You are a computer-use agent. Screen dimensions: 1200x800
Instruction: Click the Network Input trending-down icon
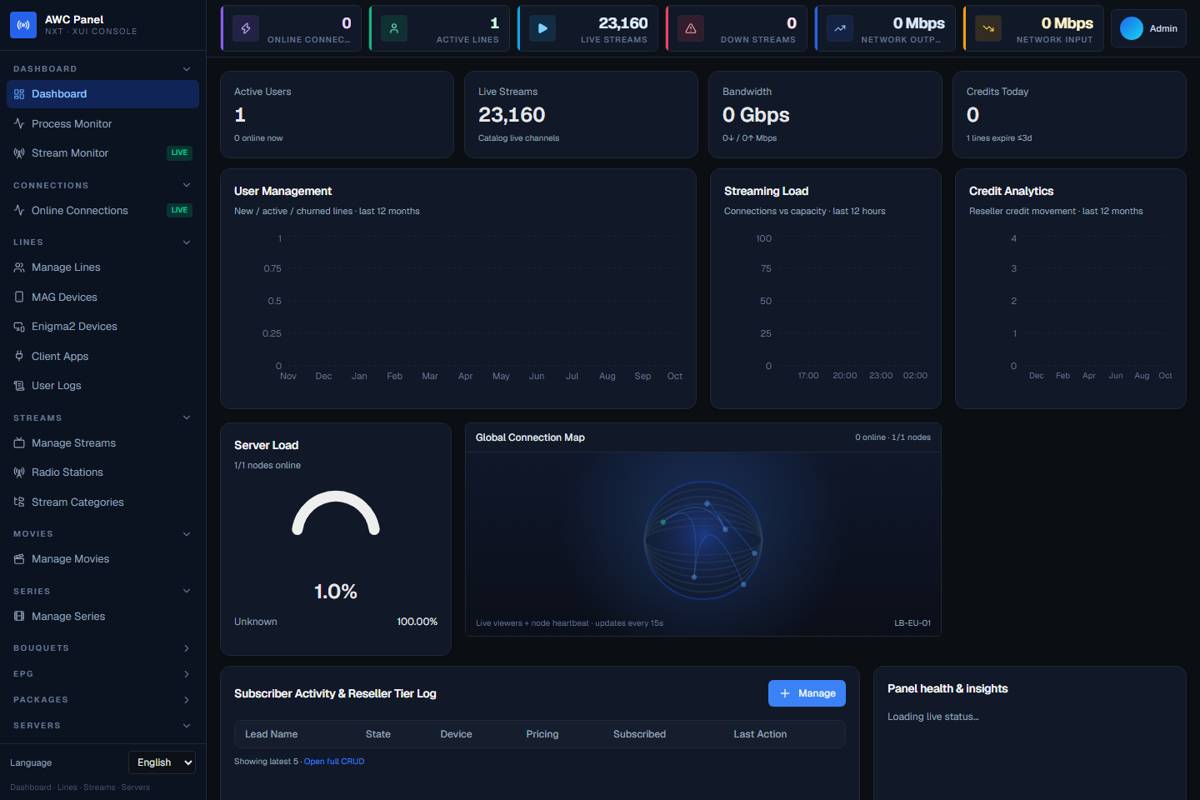point(988,28)
